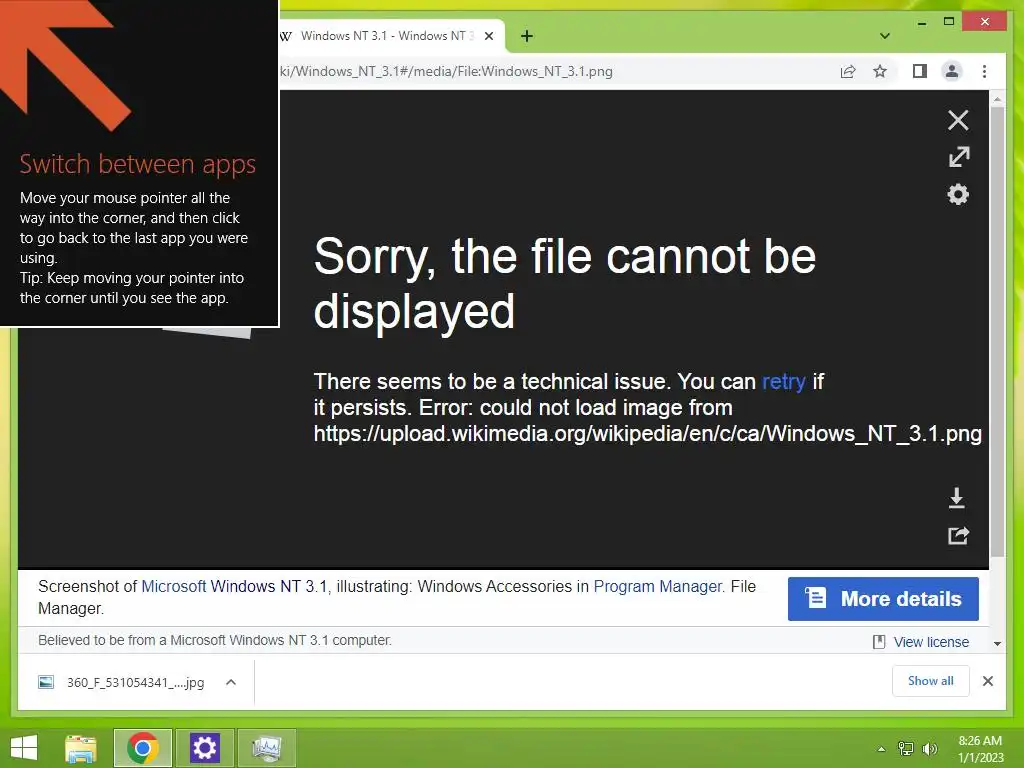This screenshot has width=1024, height=768.
Task: Switch to Chrome in the taskbar
Action: [x=143, y=748]
